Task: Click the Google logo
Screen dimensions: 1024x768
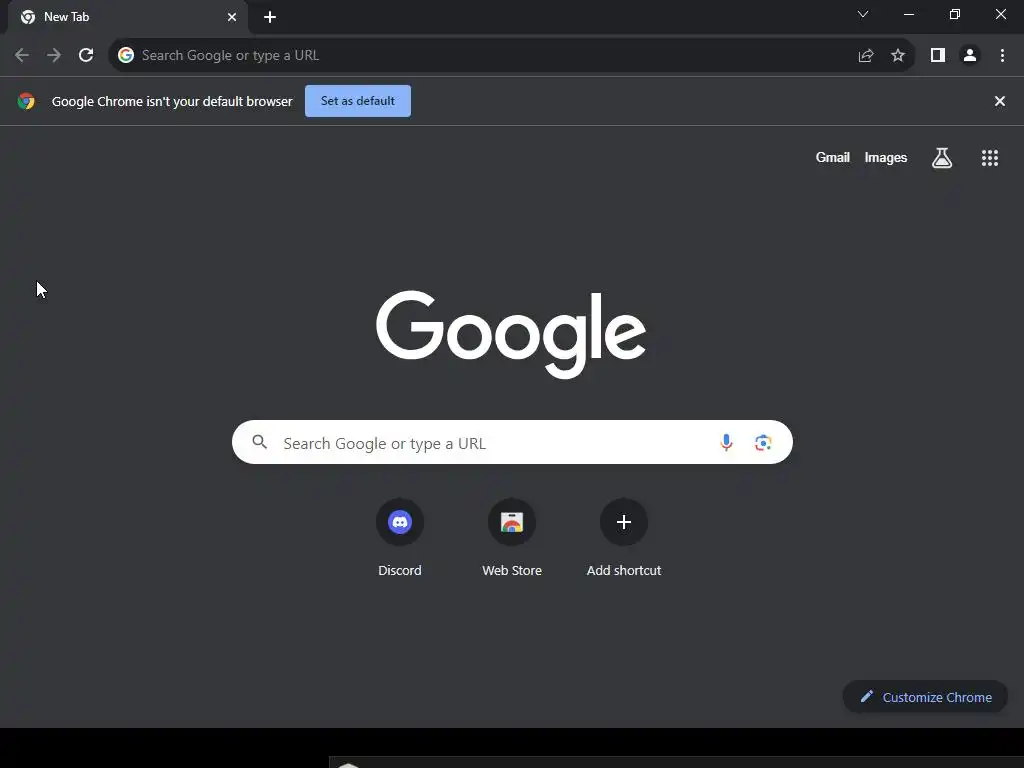Action: [x=511, y=334]
